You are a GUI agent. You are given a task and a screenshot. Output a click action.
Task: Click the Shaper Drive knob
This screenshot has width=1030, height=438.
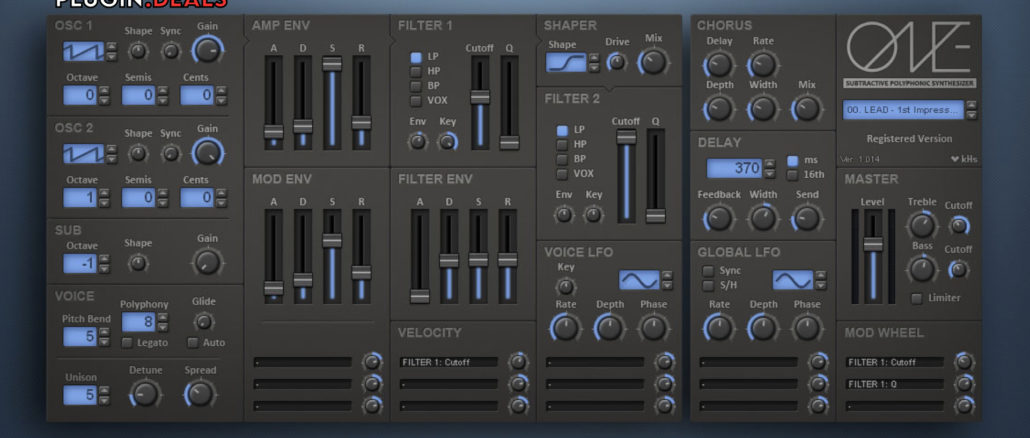coord(617,62)
